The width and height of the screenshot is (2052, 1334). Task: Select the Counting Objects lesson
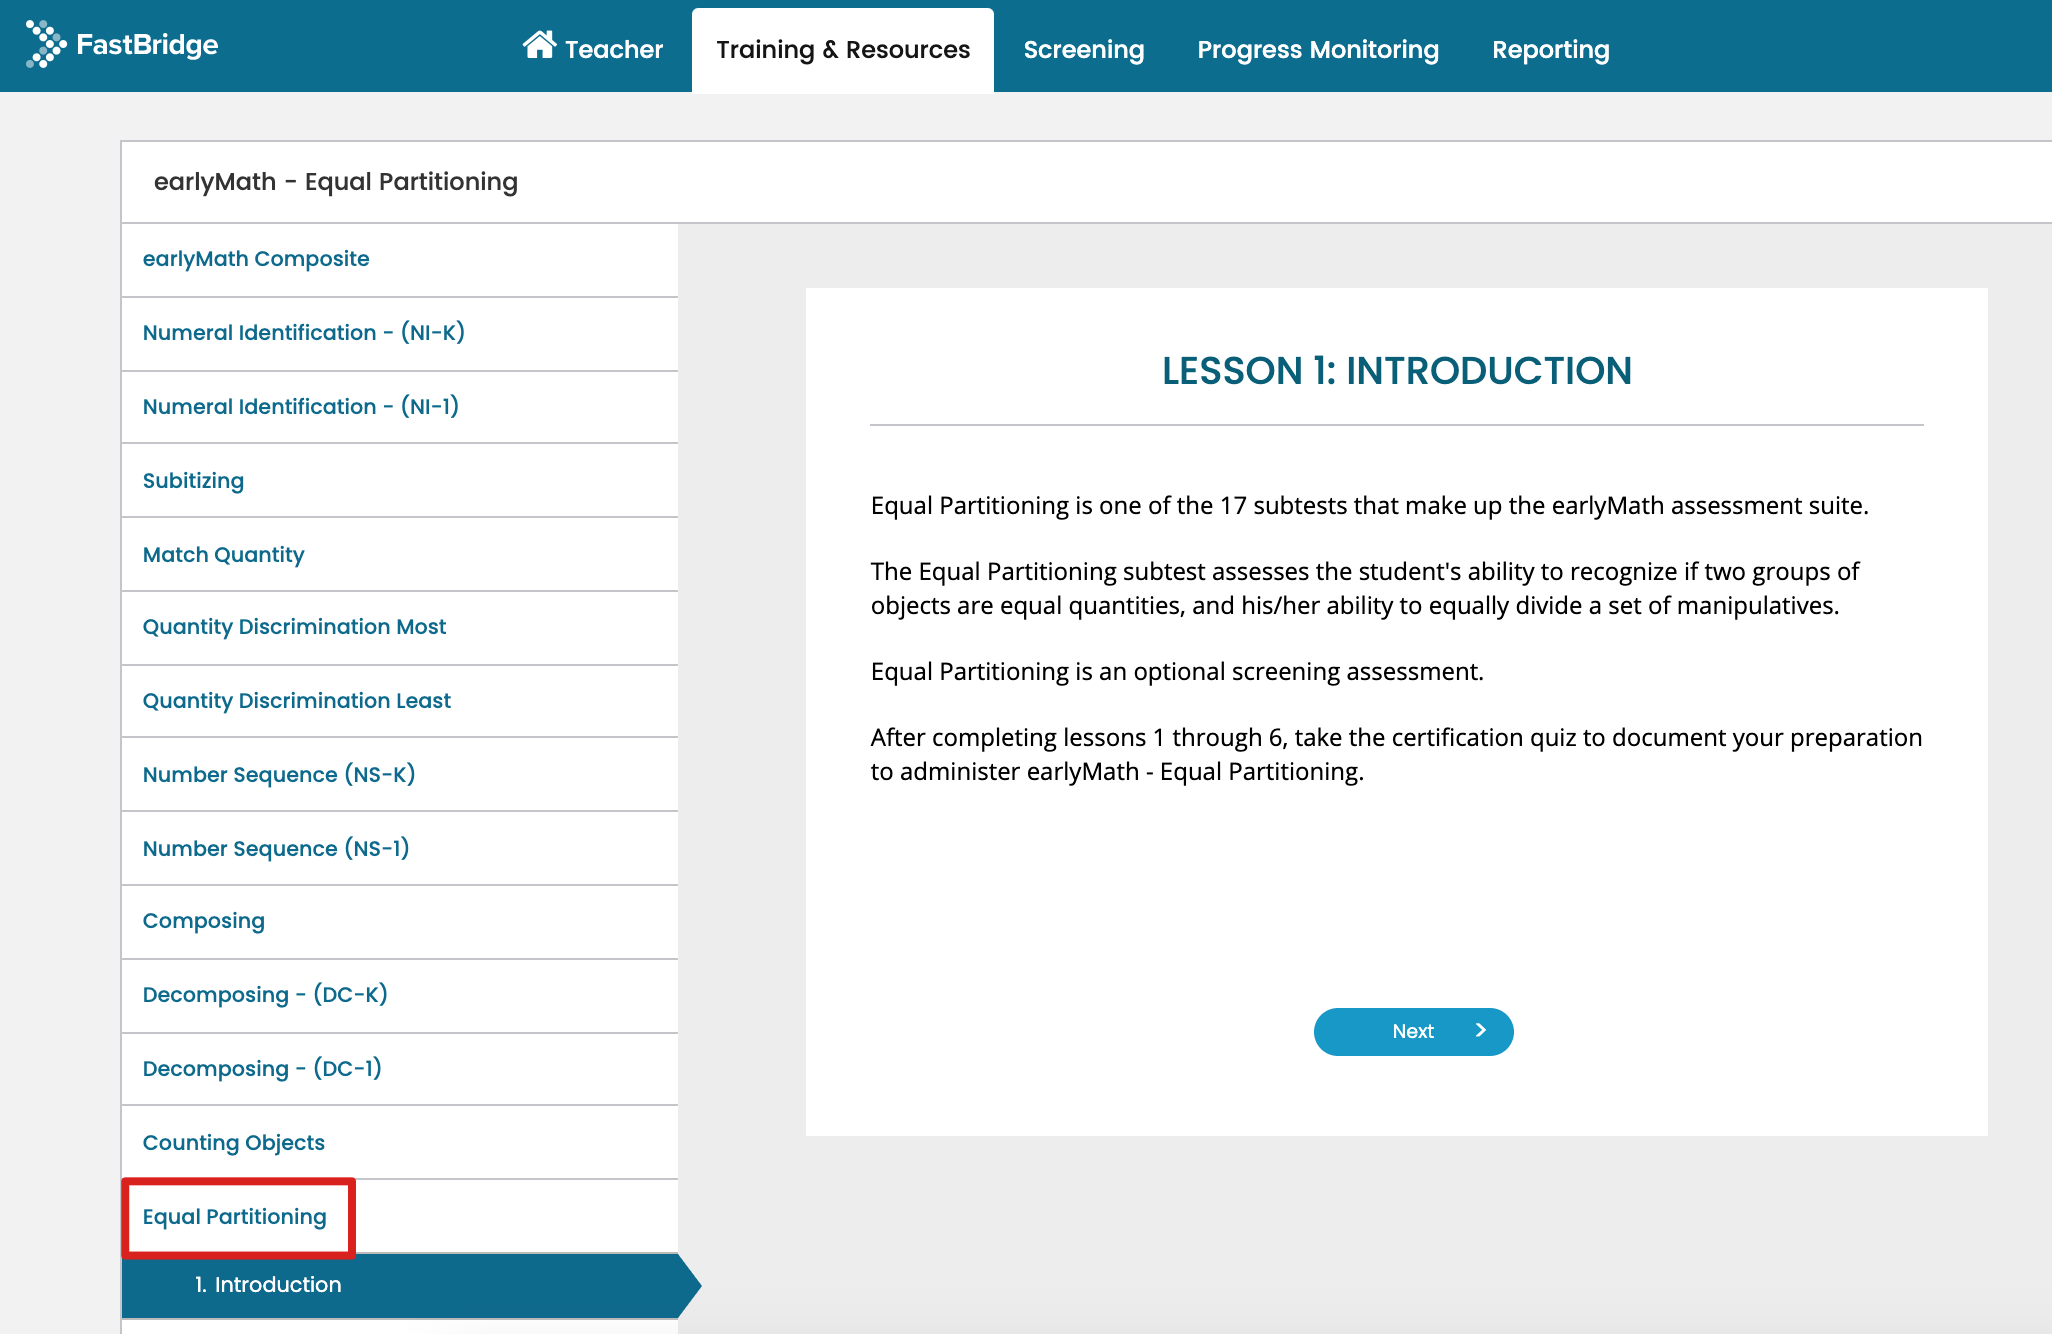400,1142
